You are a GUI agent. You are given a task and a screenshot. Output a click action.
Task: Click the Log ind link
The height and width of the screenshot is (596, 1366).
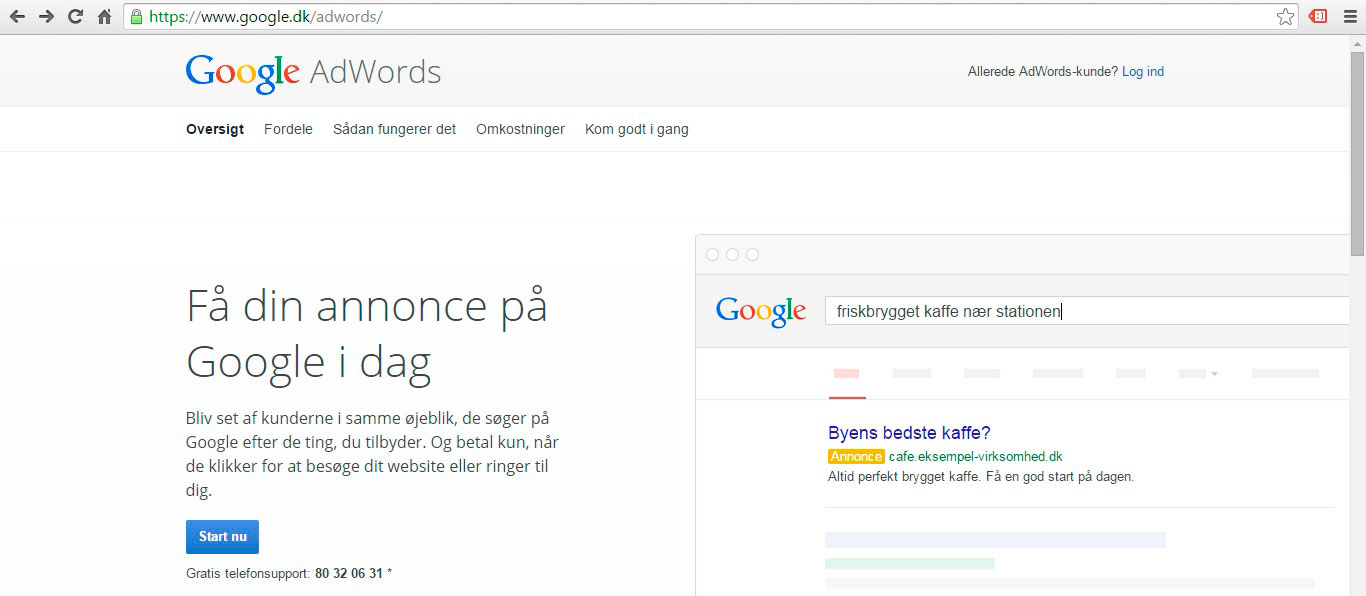tap(1142, 72)
